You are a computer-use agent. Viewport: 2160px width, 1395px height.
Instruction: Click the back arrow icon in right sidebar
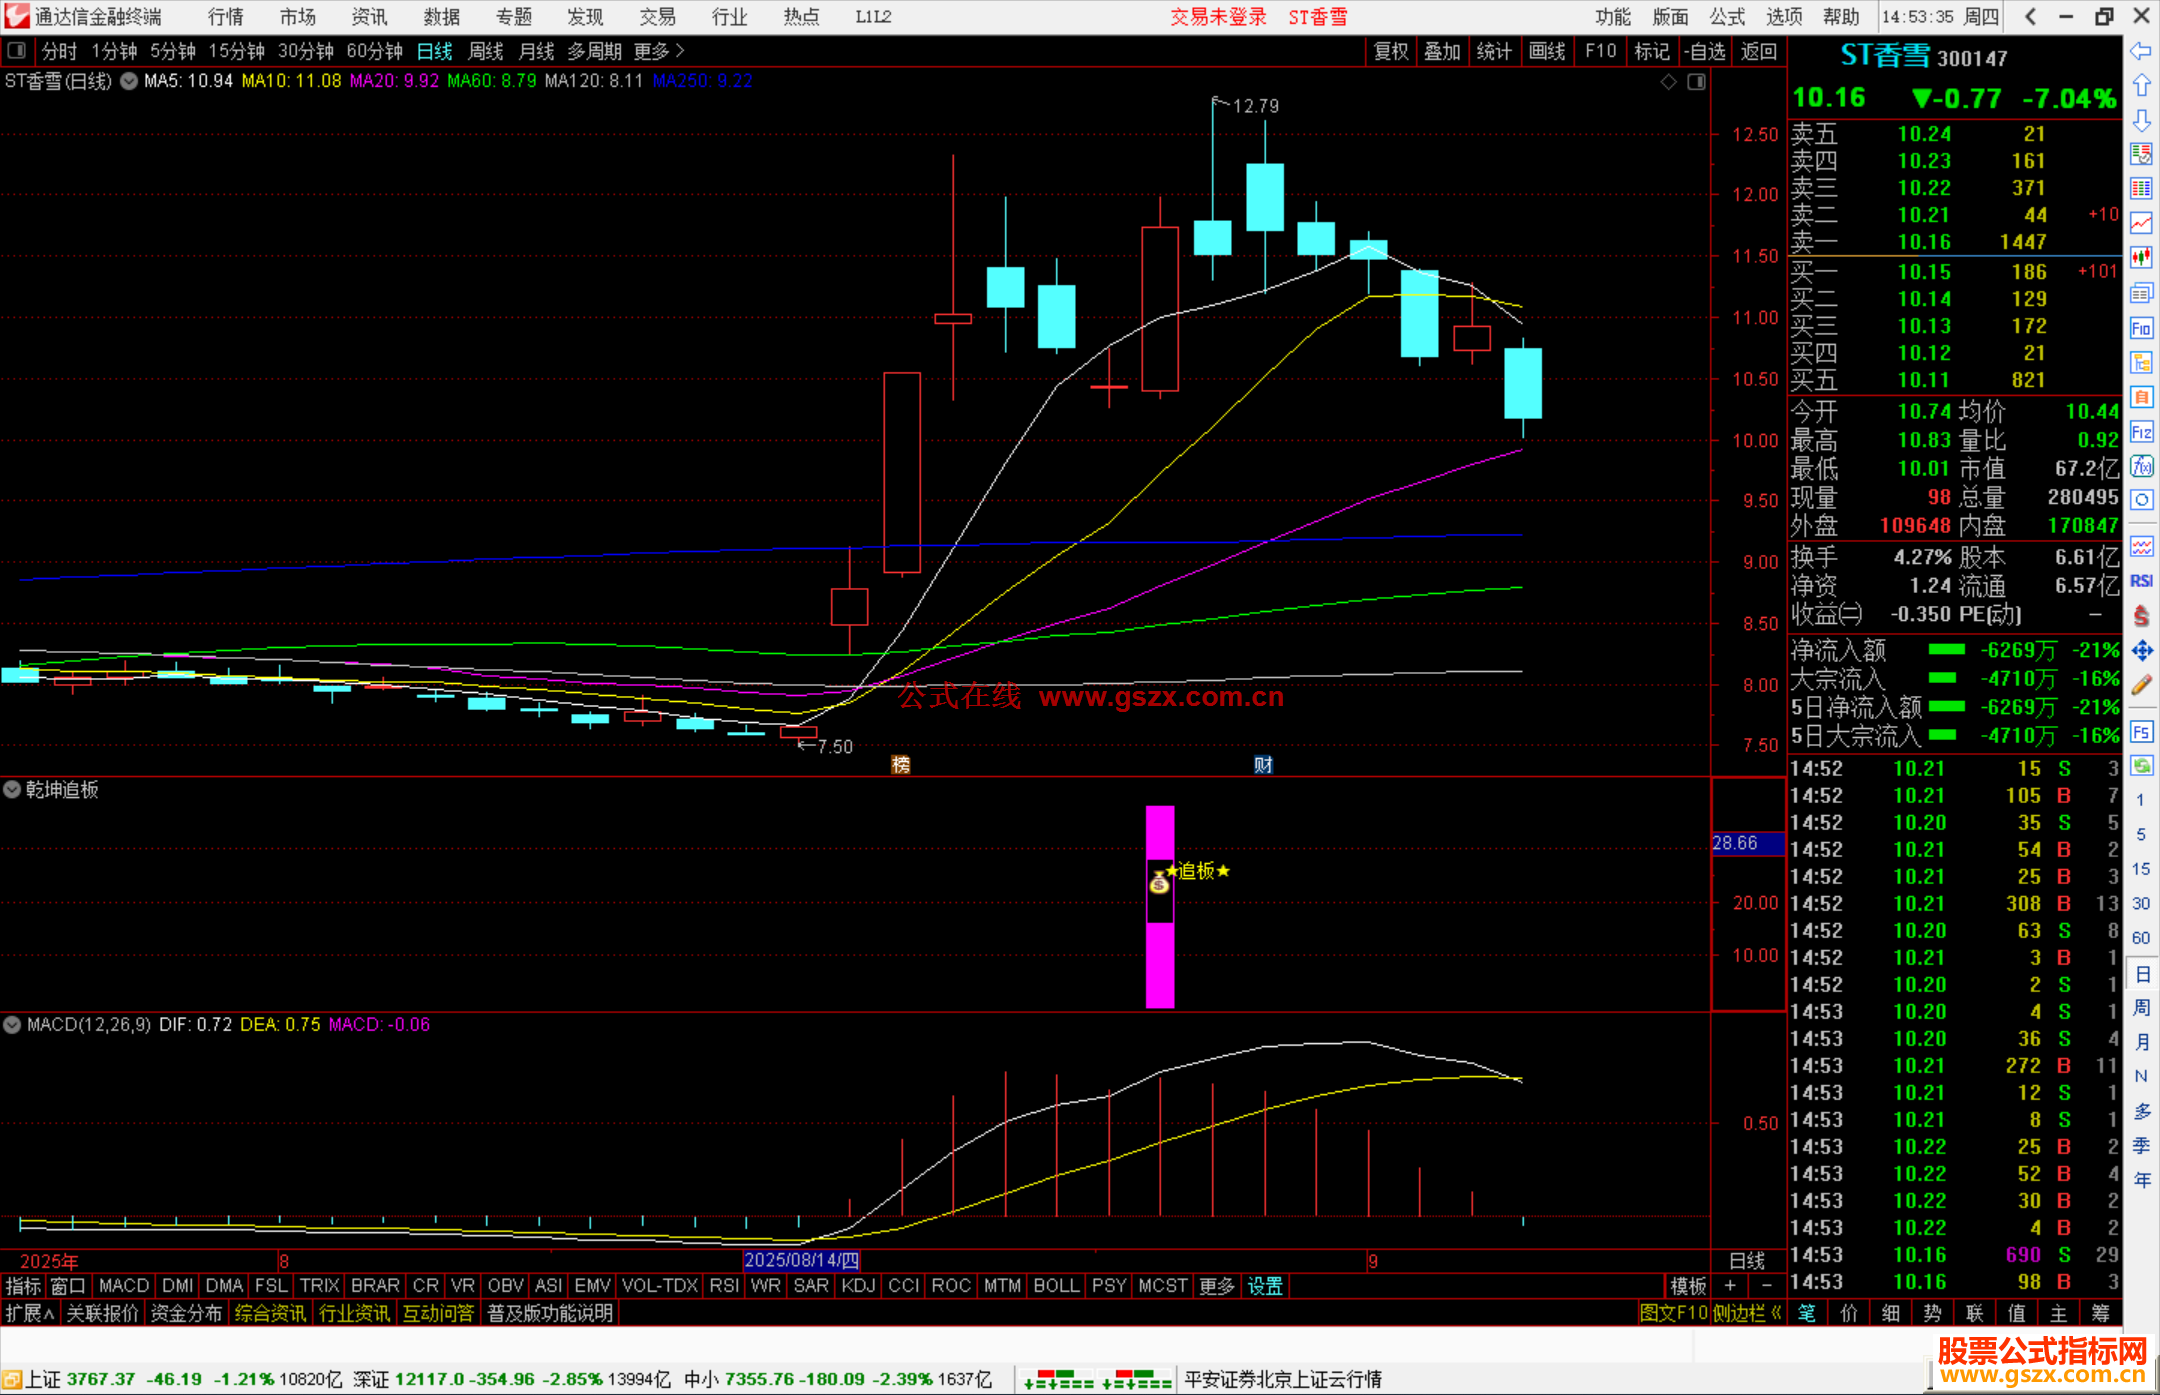pos(2141,51)
